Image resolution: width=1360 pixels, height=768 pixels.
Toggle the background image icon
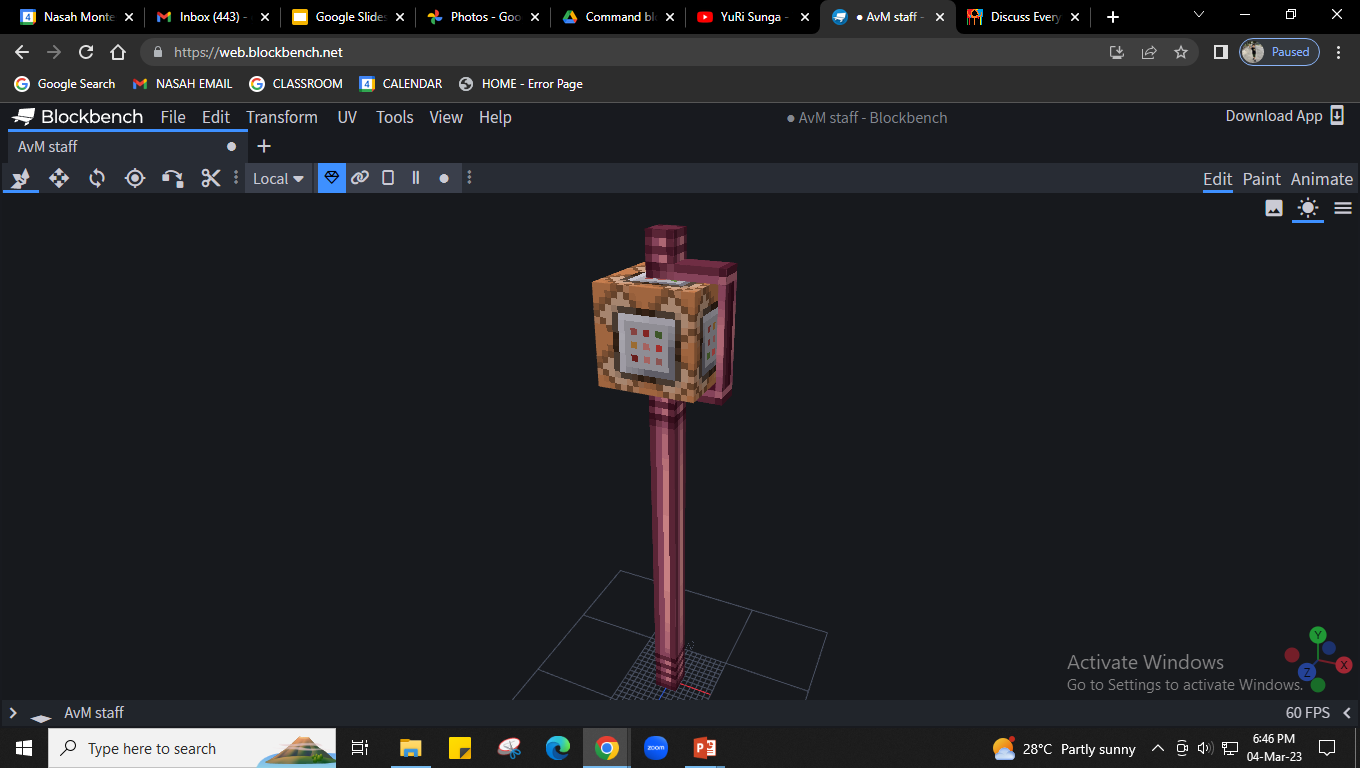coord(1273,208)
